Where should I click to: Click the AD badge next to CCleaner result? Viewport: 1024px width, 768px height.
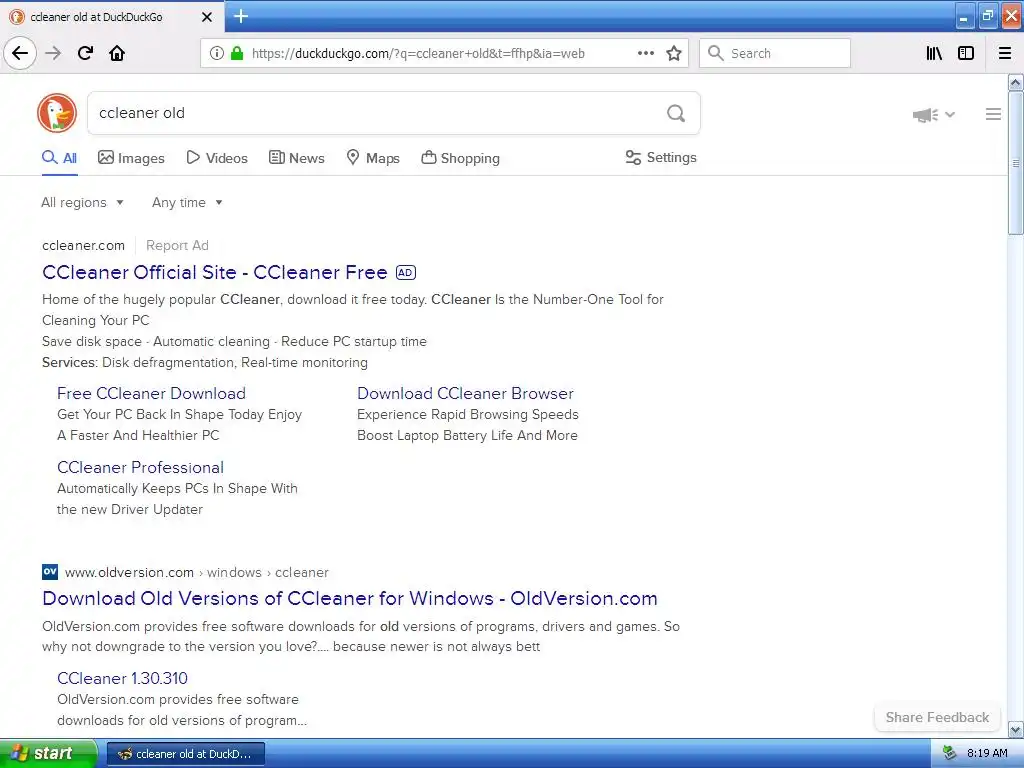tap(406, 272)
